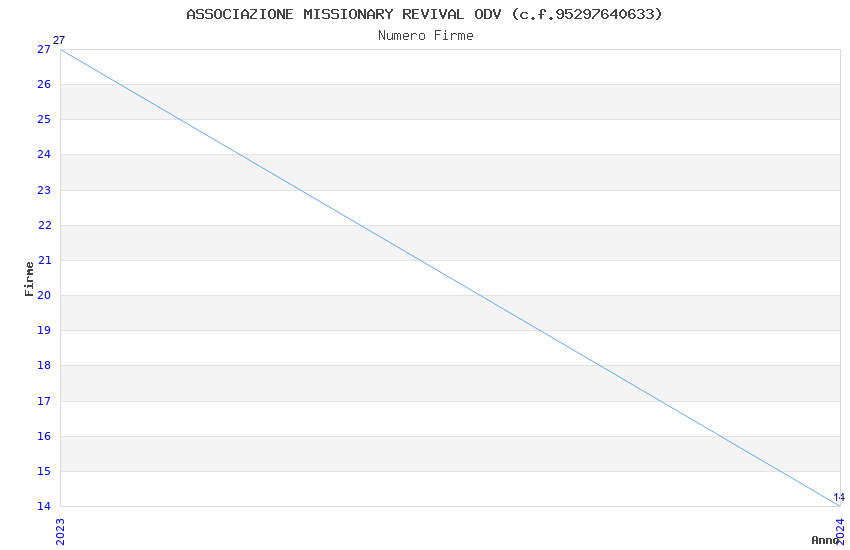Click y-axis tick label 16

point(44,436)
